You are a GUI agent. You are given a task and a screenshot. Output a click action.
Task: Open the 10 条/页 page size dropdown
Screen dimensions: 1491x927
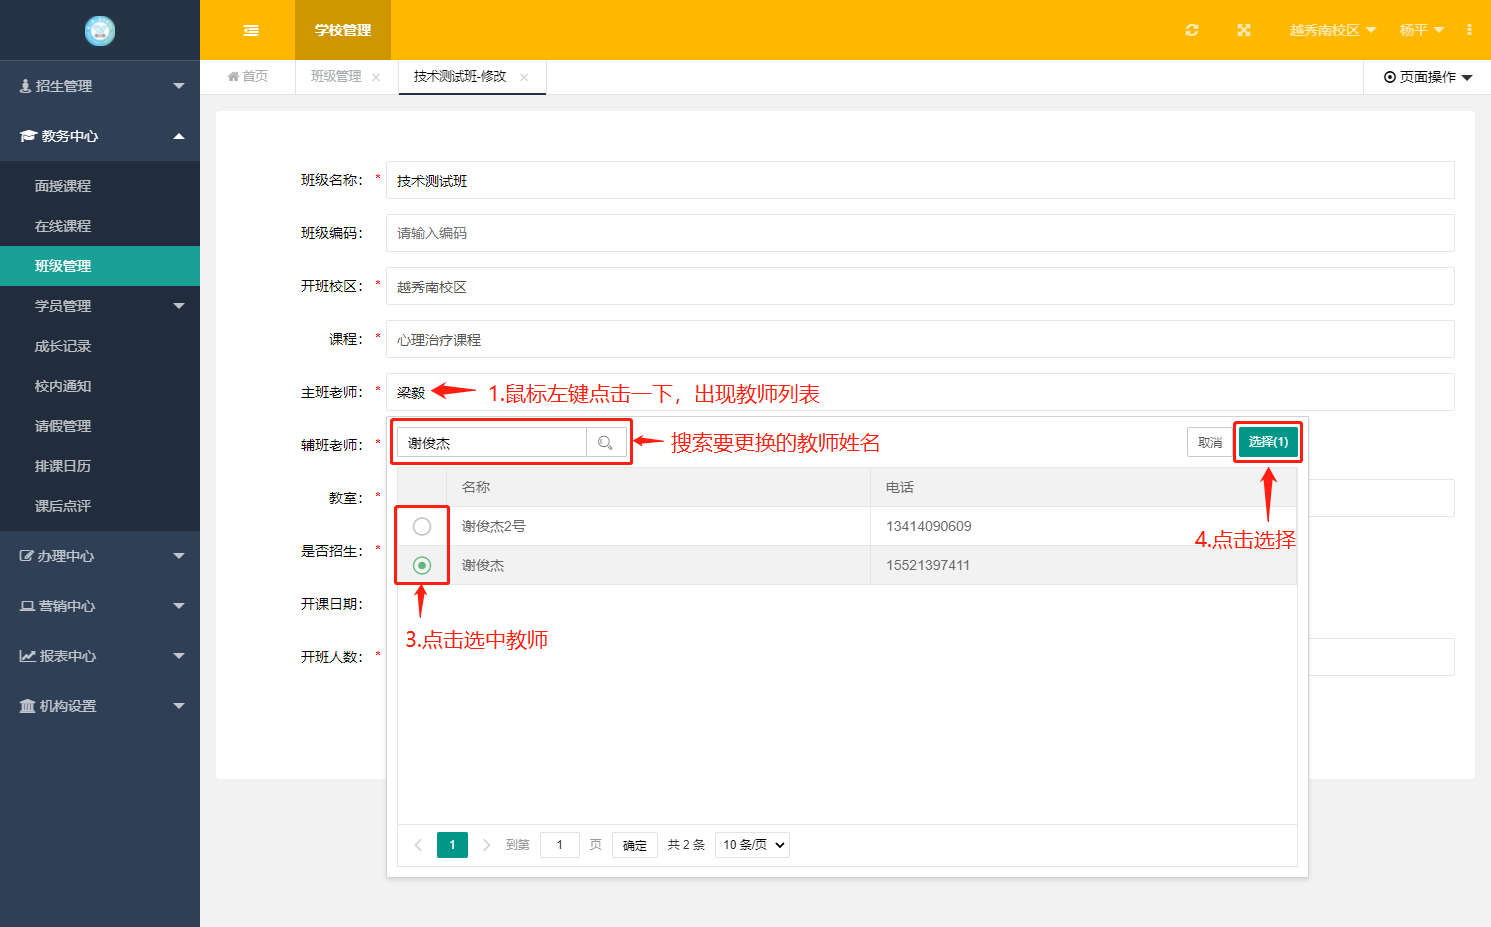(752, 845)
